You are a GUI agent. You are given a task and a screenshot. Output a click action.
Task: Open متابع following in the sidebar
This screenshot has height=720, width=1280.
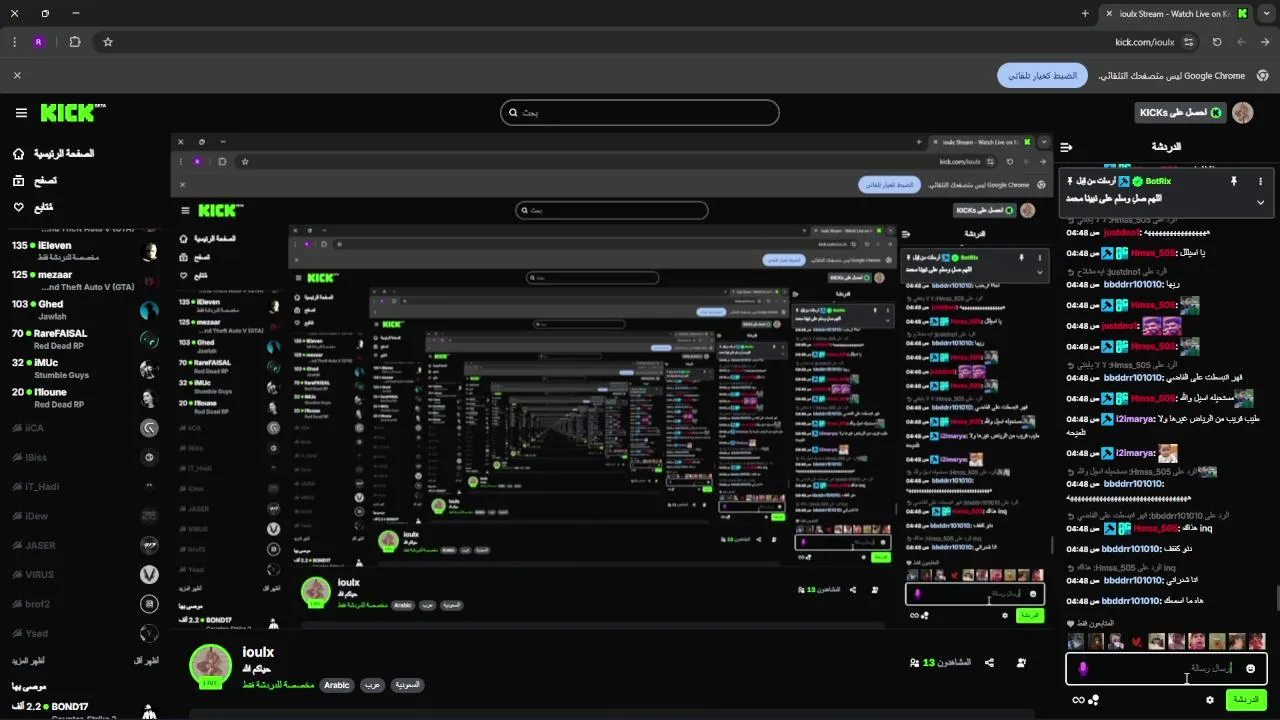[x=33, y=207]
